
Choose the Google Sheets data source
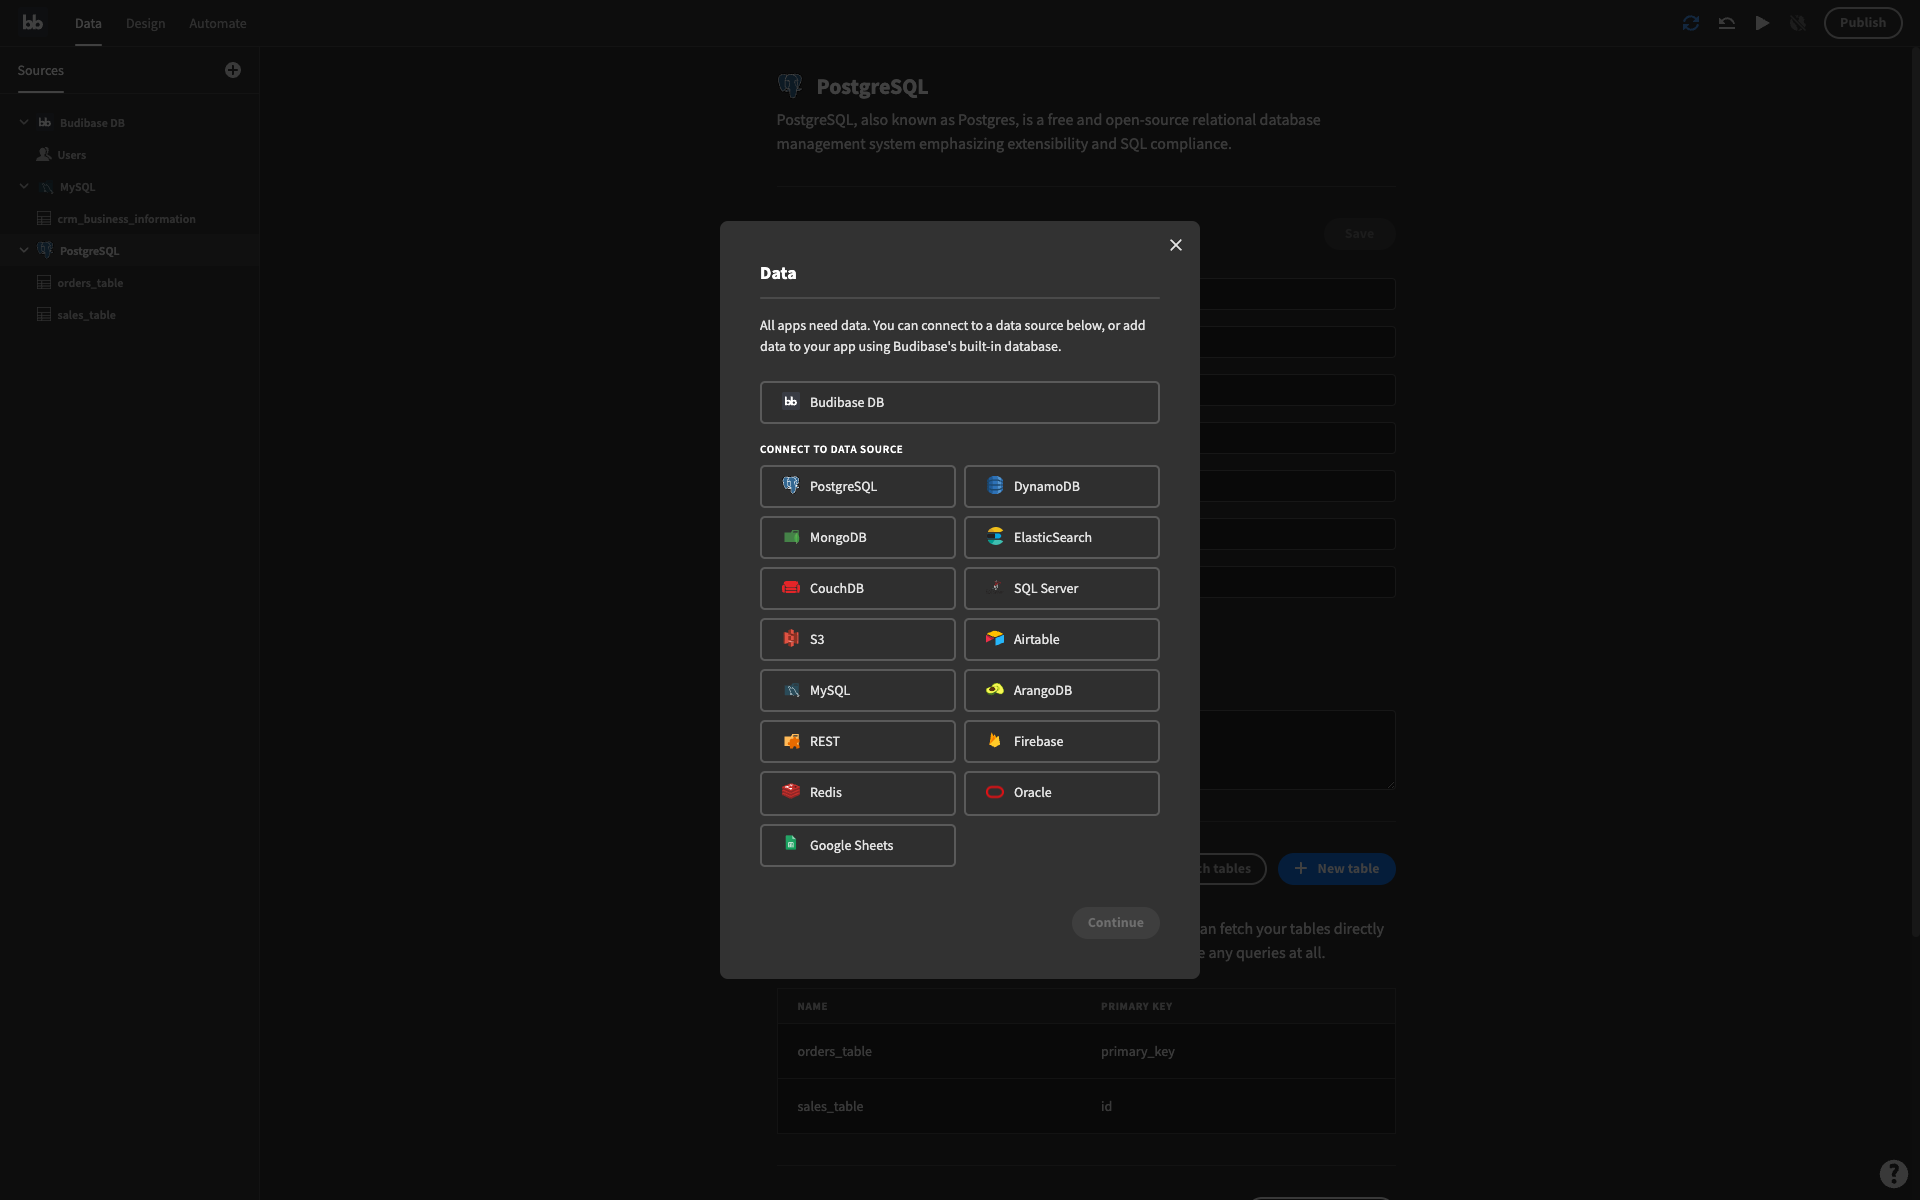857,845
